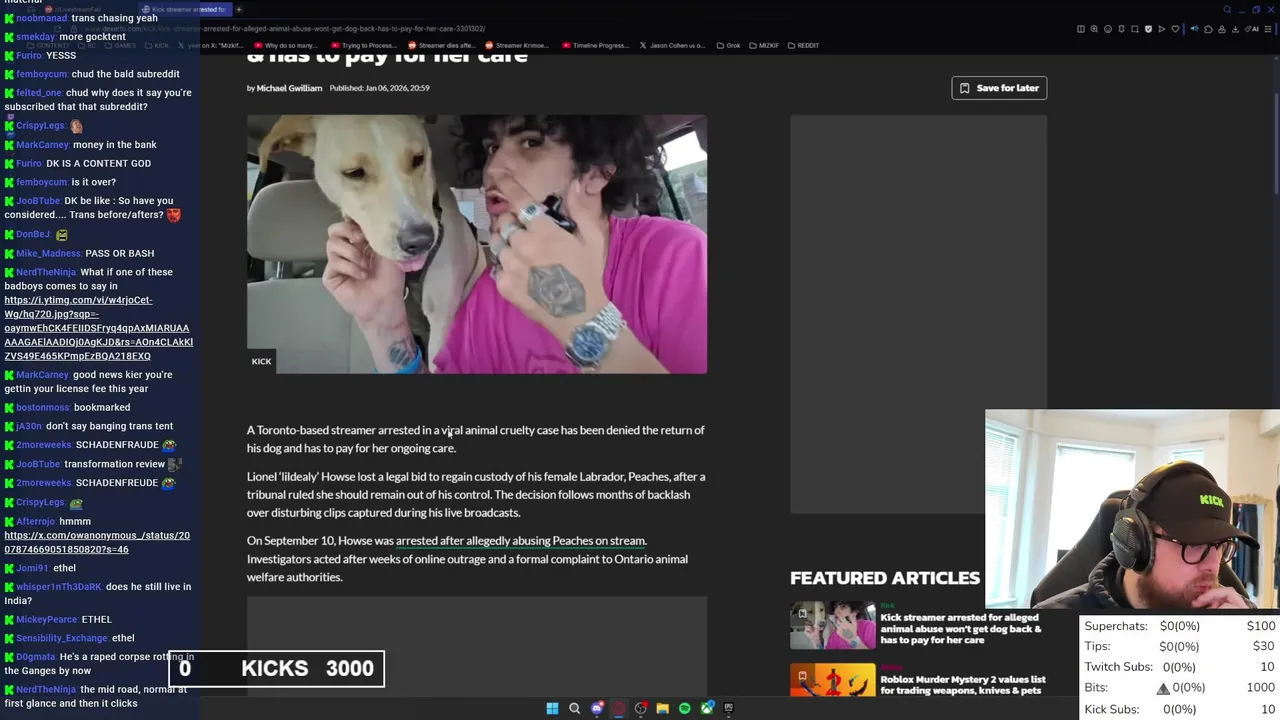Expand the MIZKIF bookmarks folder
Image resolution: width=1280 pixels, height=720 pixels.
click(x=764, y=45)
